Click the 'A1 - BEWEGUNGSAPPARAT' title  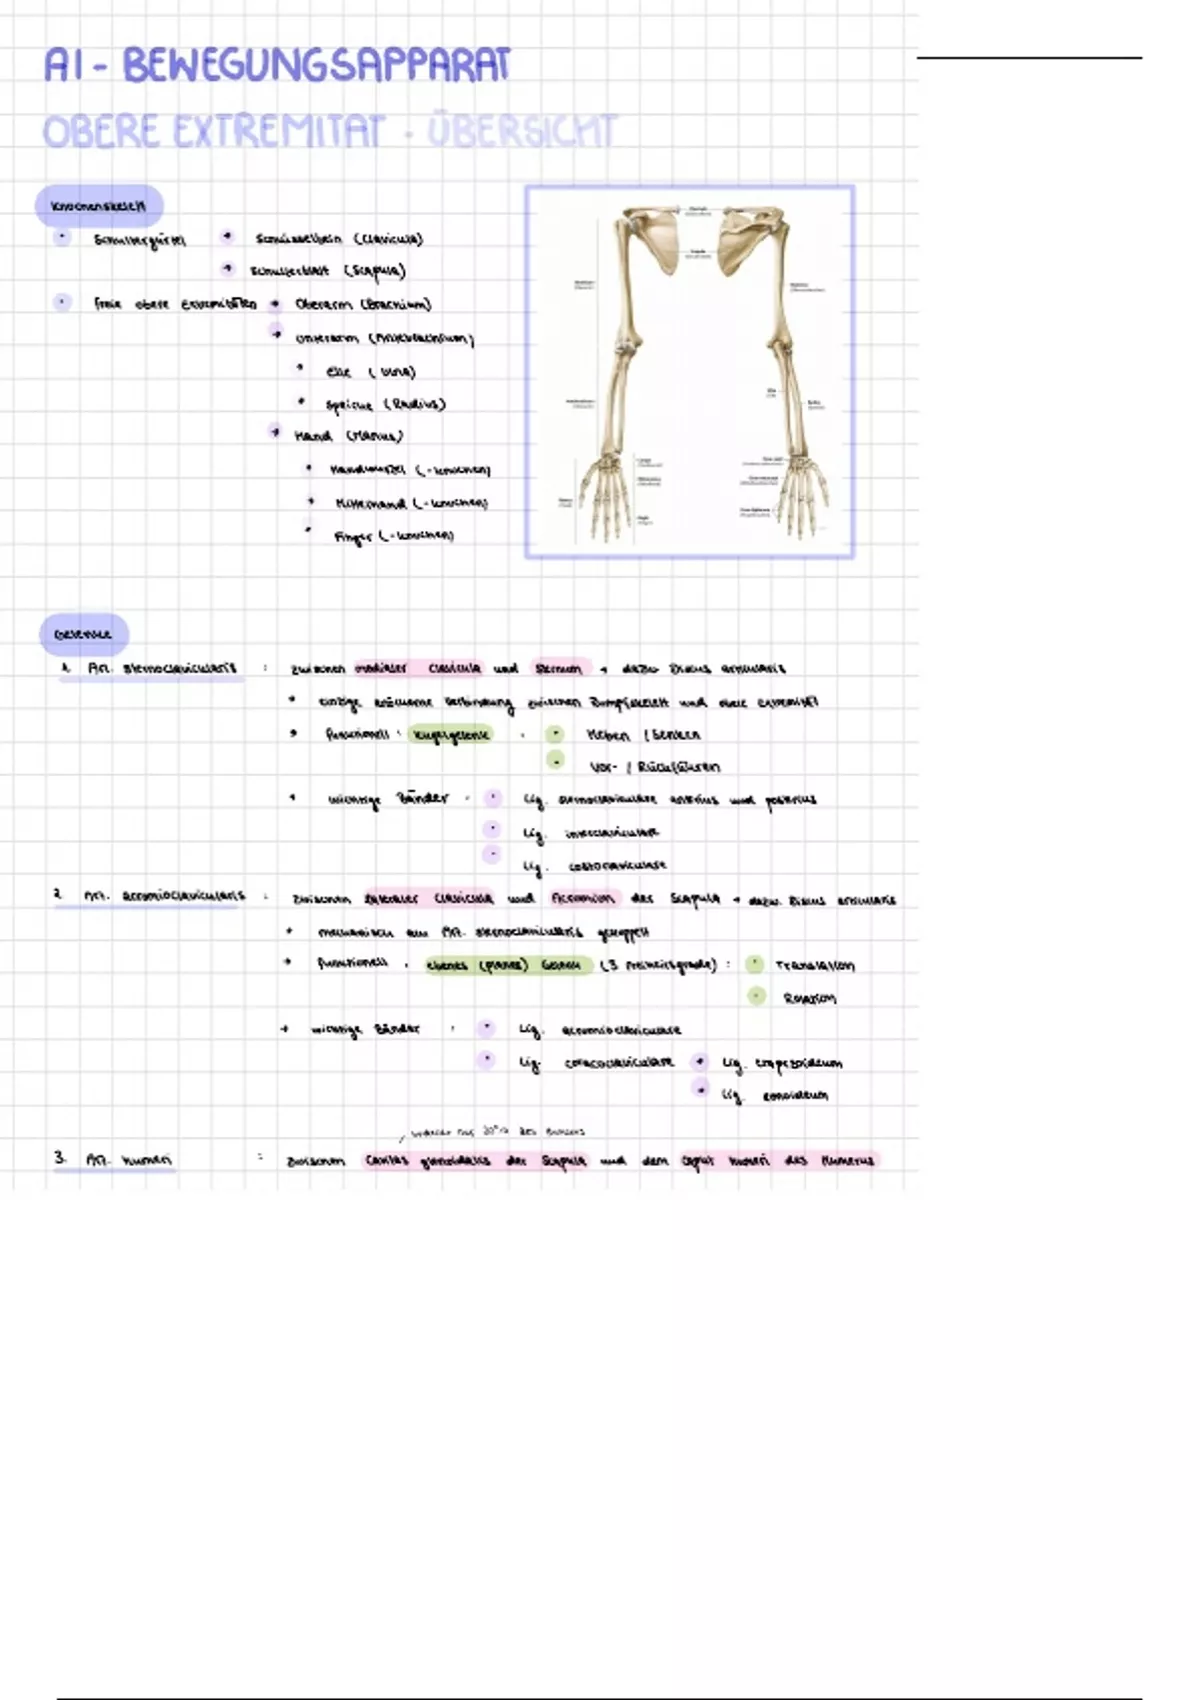(x=277, y=66)
